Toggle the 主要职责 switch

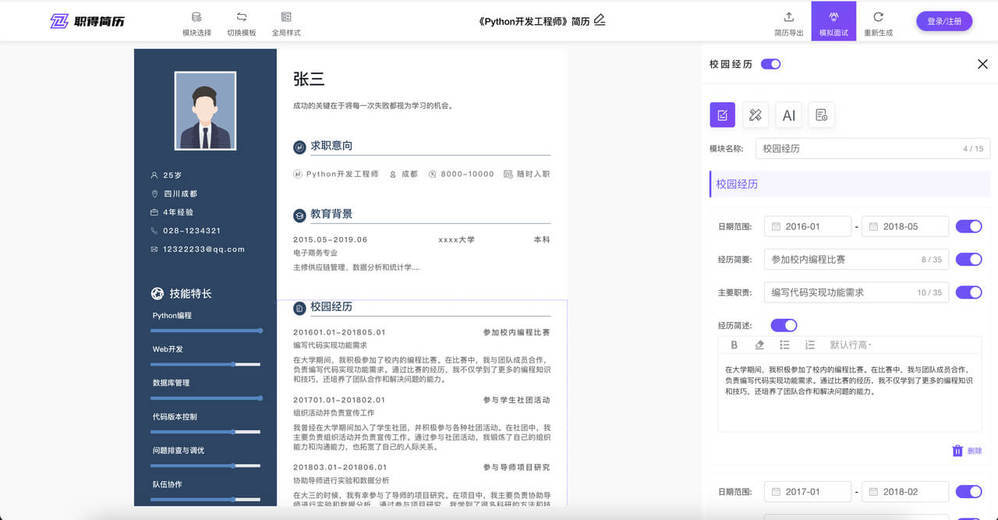click(x=969, y=293)
